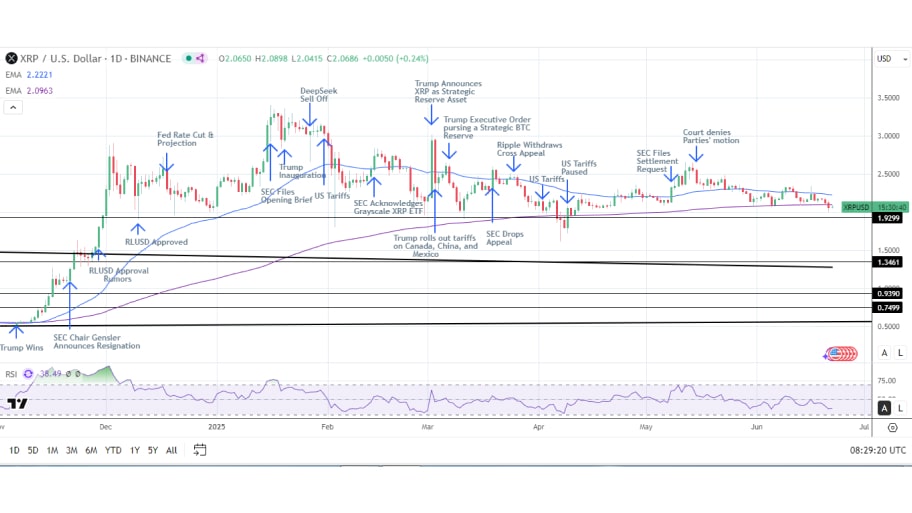Select the 1.3461 horizontal line price label
The image size is (912, 513).
[888, 262]
